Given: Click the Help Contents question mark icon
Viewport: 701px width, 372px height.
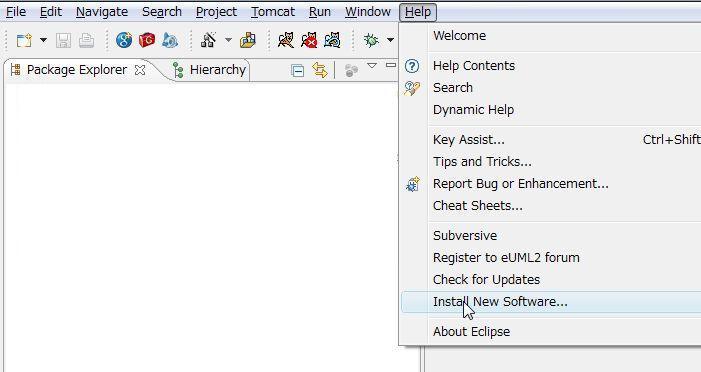Looking at the screenshot, I should click(x=412, y=66).
